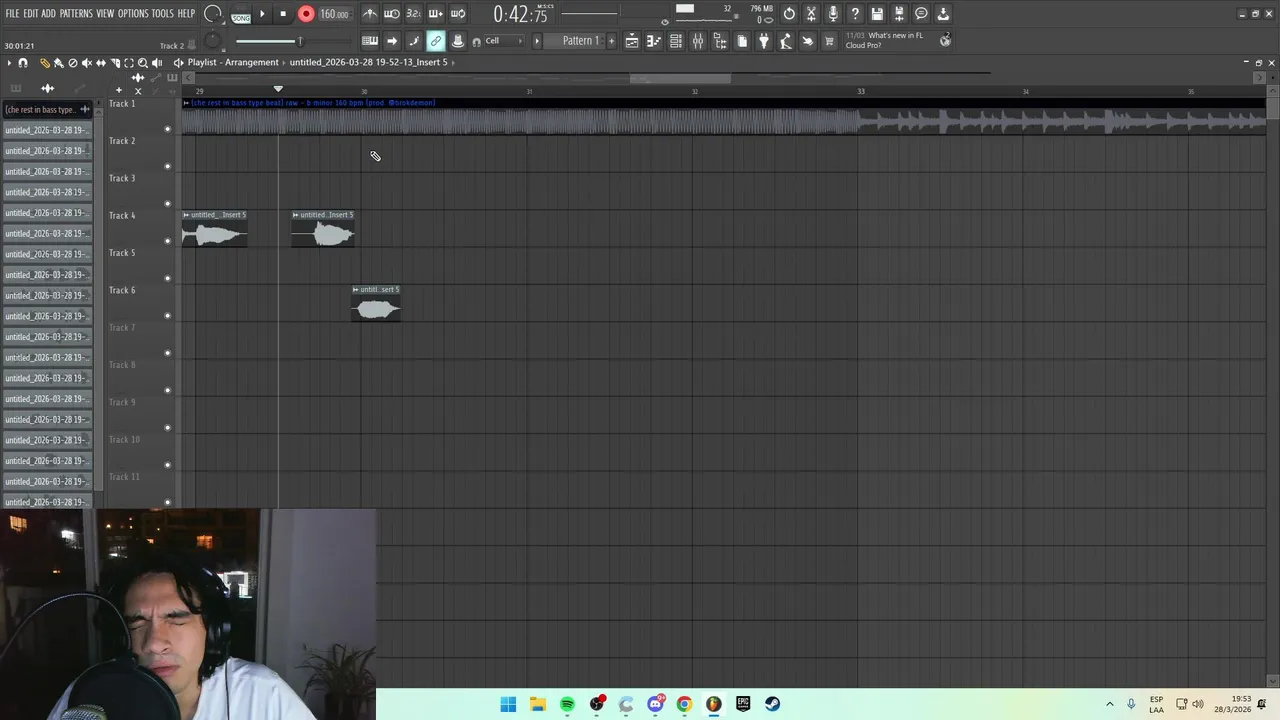
Task: Click the bar 33 timeline marker
Action: (861, 92)
